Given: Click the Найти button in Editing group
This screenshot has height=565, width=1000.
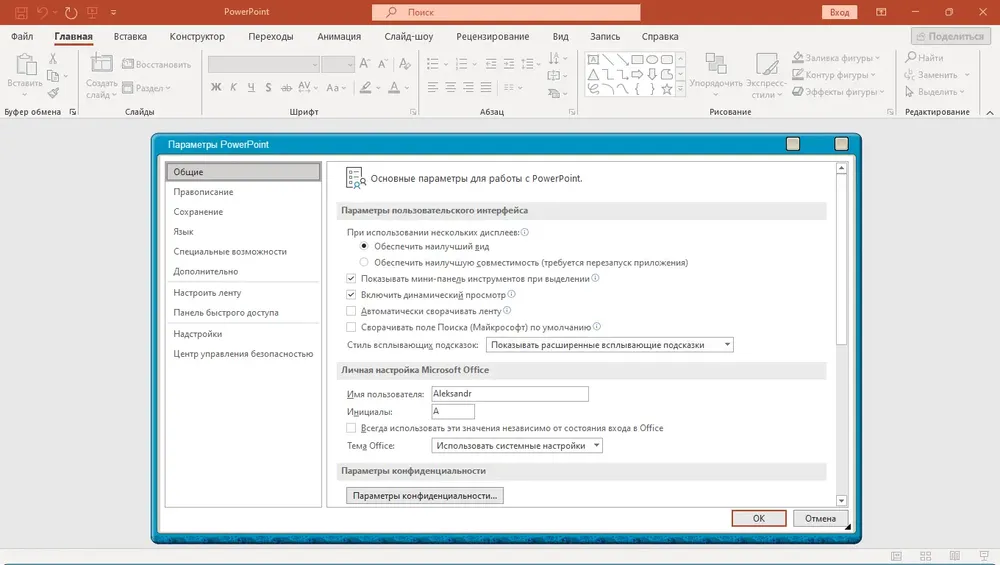Looking at the screenshot, I should pos(924,57).
